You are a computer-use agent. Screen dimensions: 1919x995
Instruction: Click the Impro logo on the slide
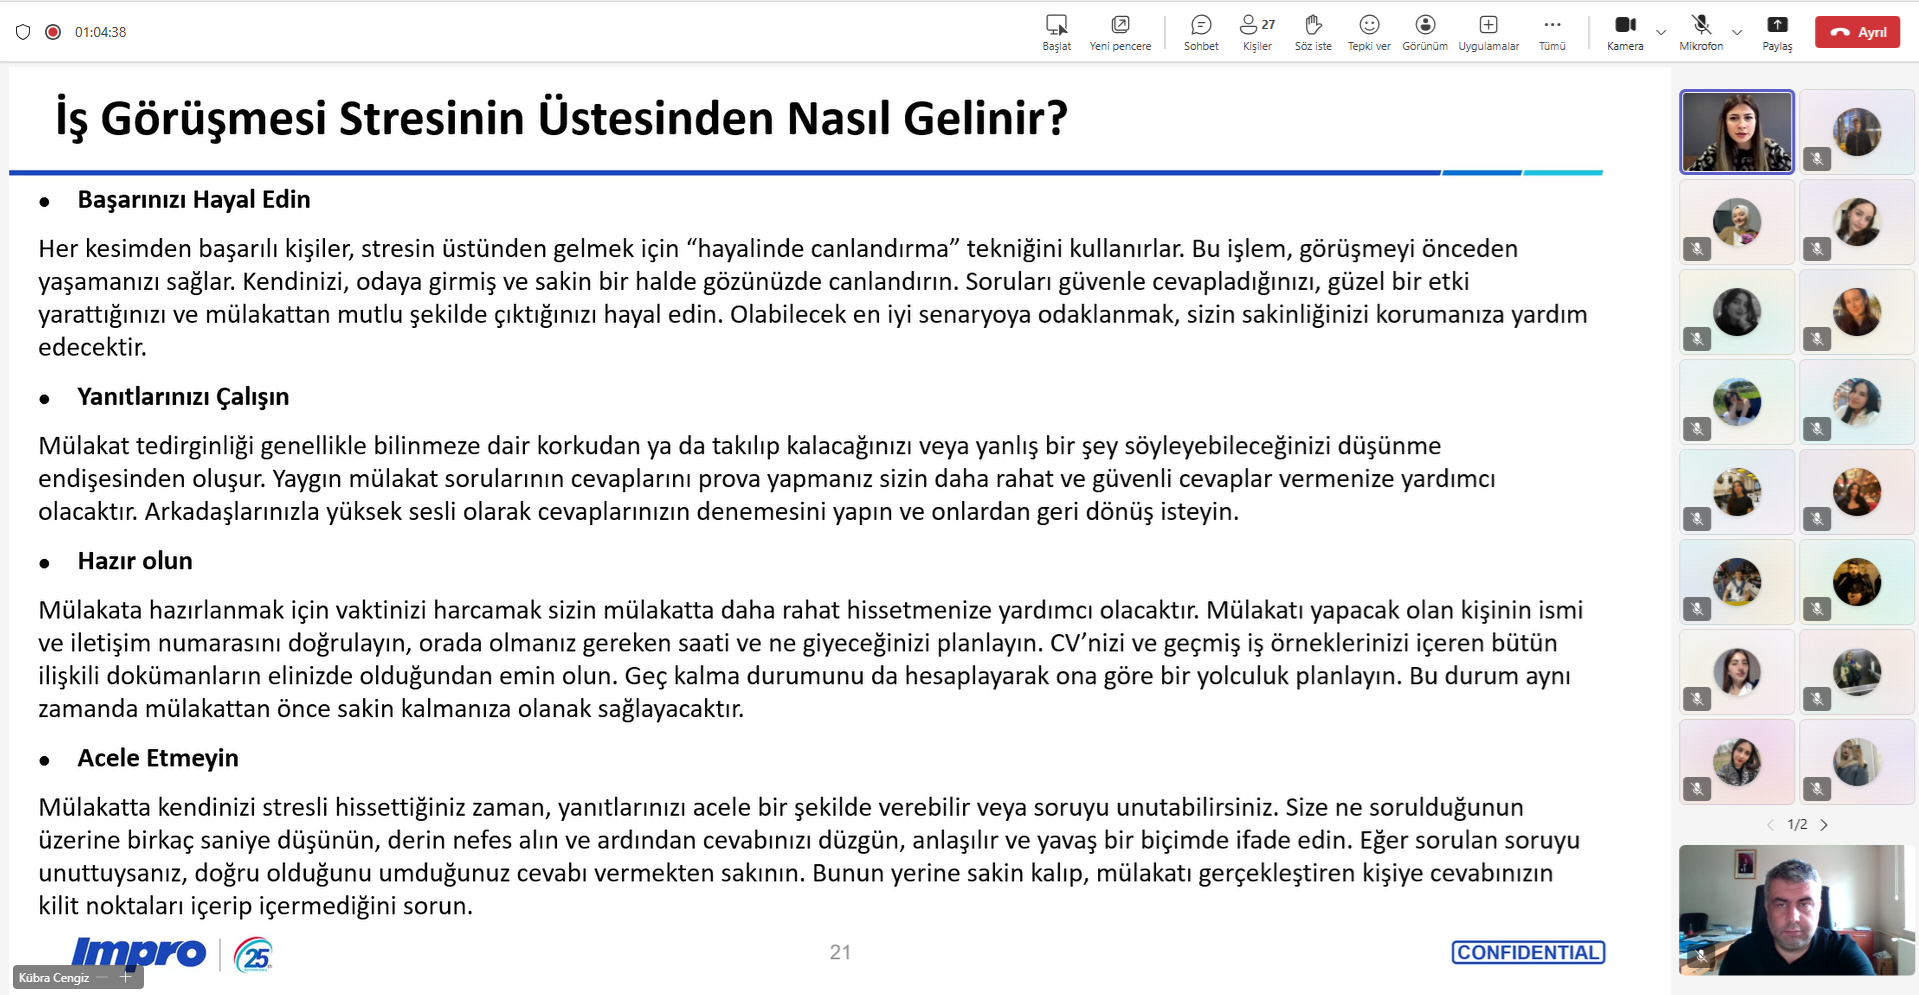139,954
